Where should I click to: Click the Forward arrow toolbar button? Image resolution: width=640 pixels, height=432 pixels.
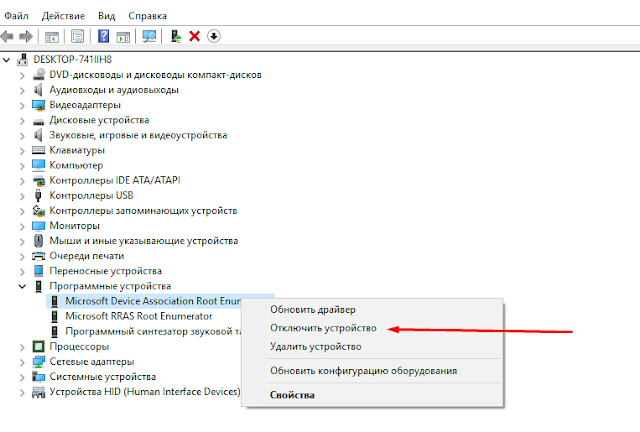(x=26, y=37)
